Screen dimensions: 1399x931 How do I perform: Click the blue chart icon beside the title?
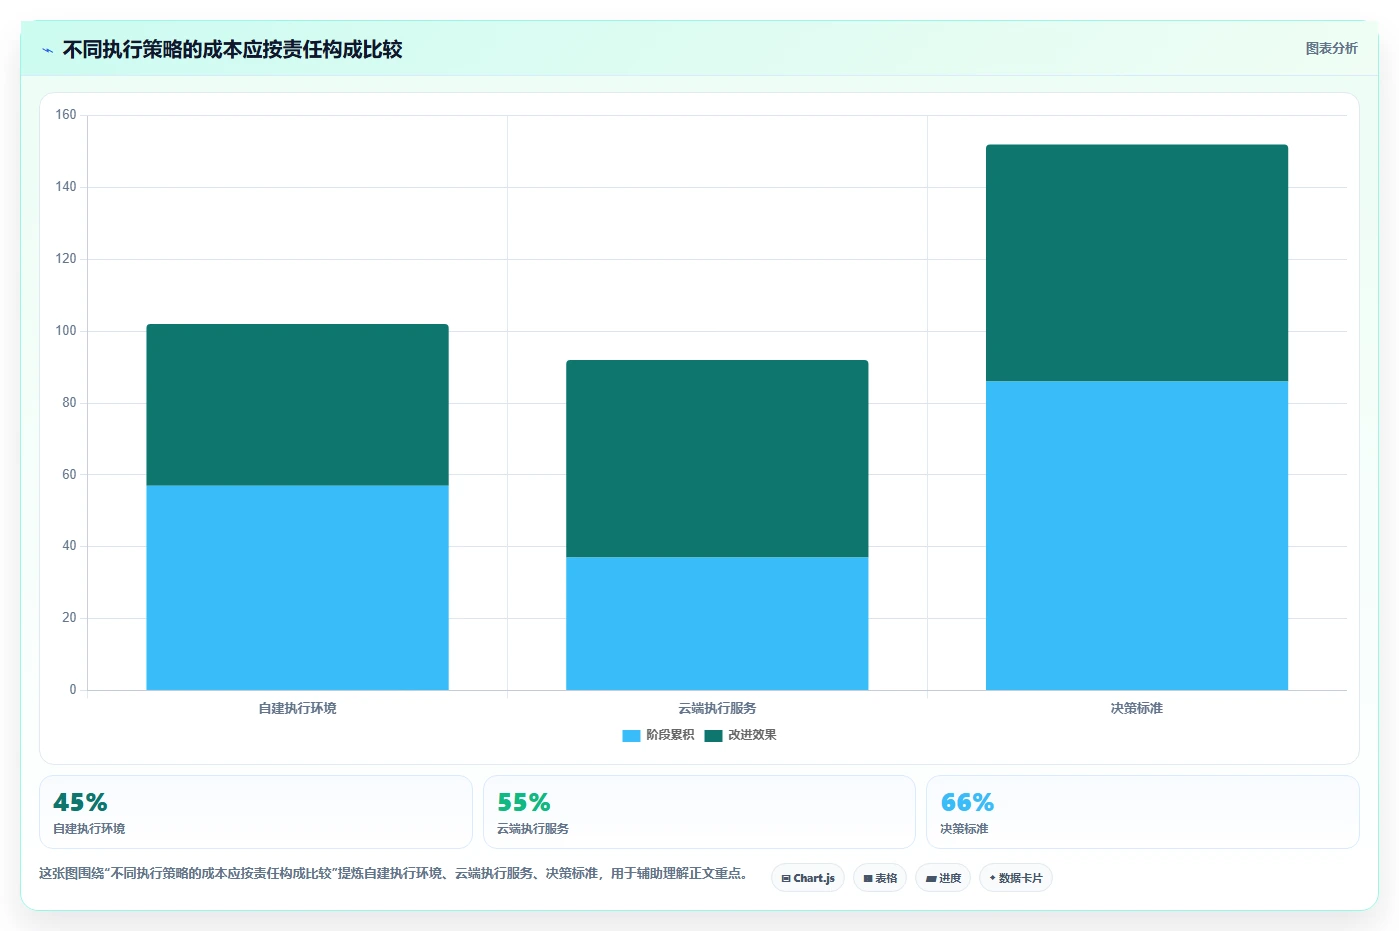[x=47, y=50]
